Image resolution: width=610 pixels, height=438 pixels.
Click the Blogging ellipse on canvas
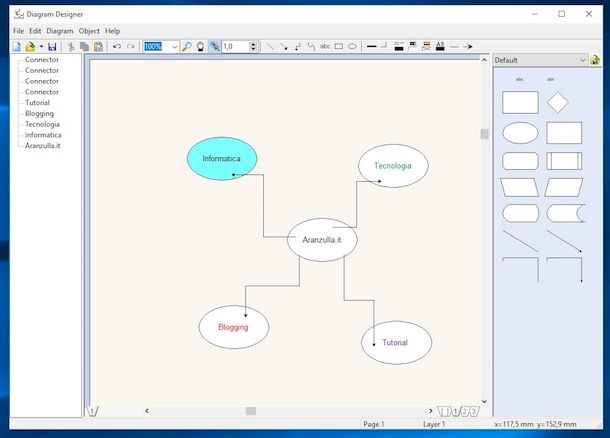pyautogui.click(x=233, y=327)
